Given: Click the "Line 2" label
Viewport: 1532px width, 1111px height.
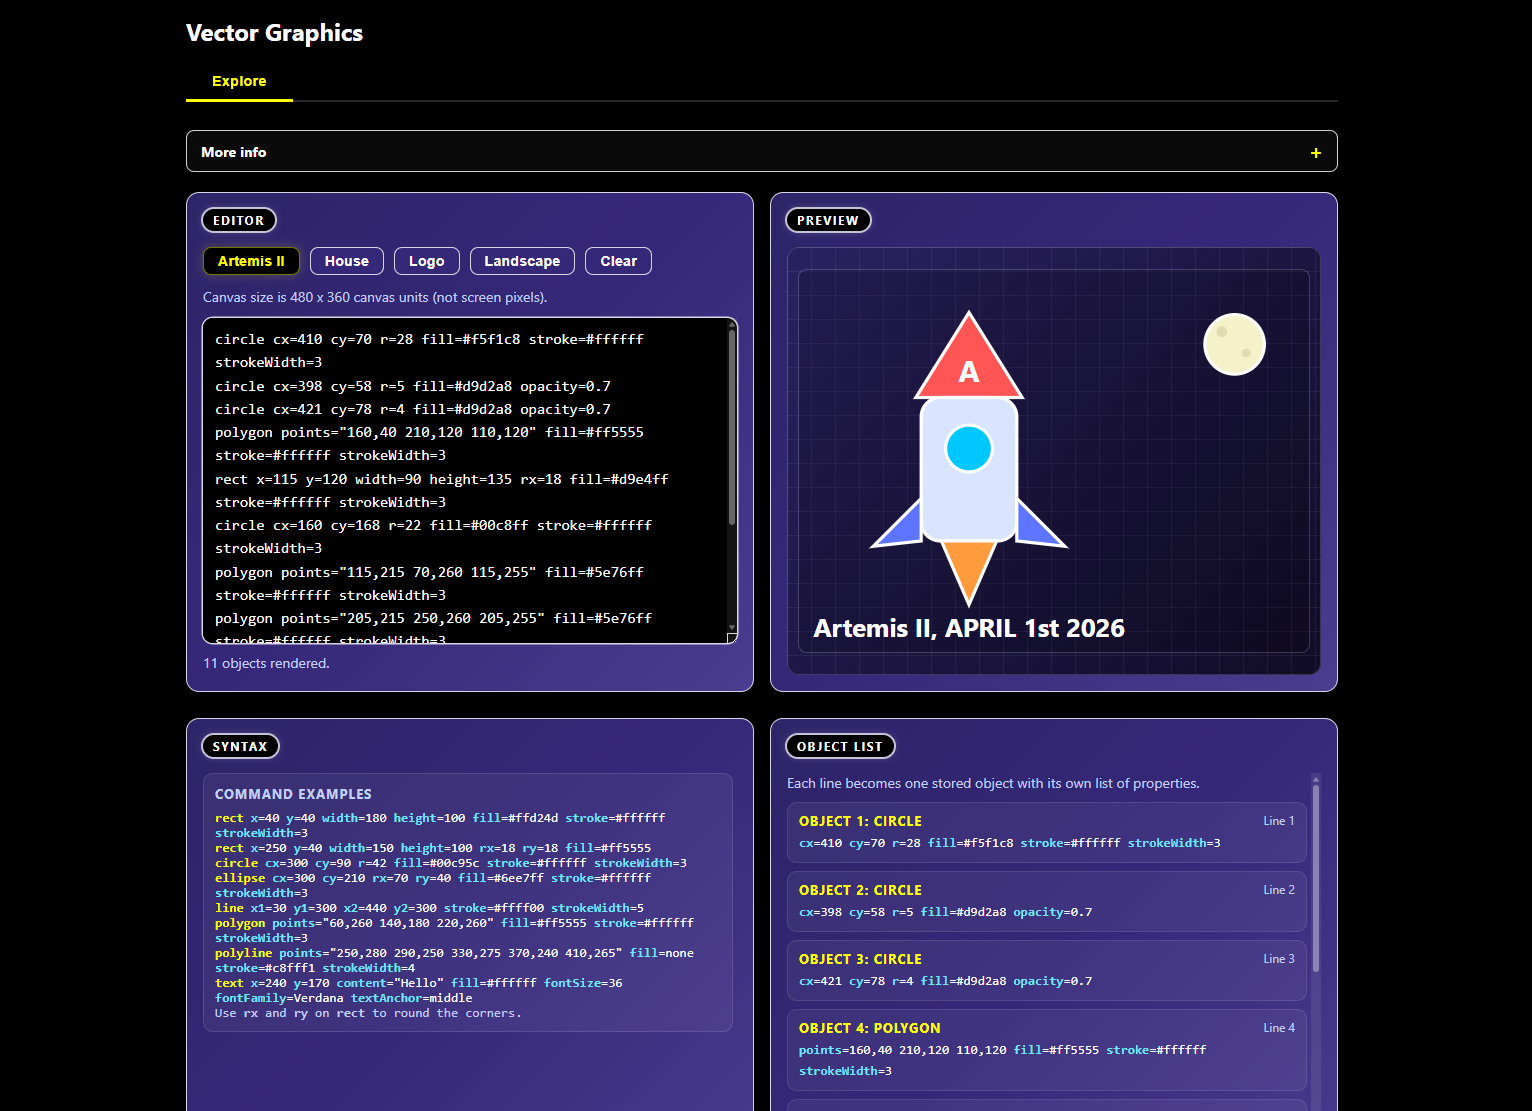Looking at the screenshot, I should pos(1278,890).
